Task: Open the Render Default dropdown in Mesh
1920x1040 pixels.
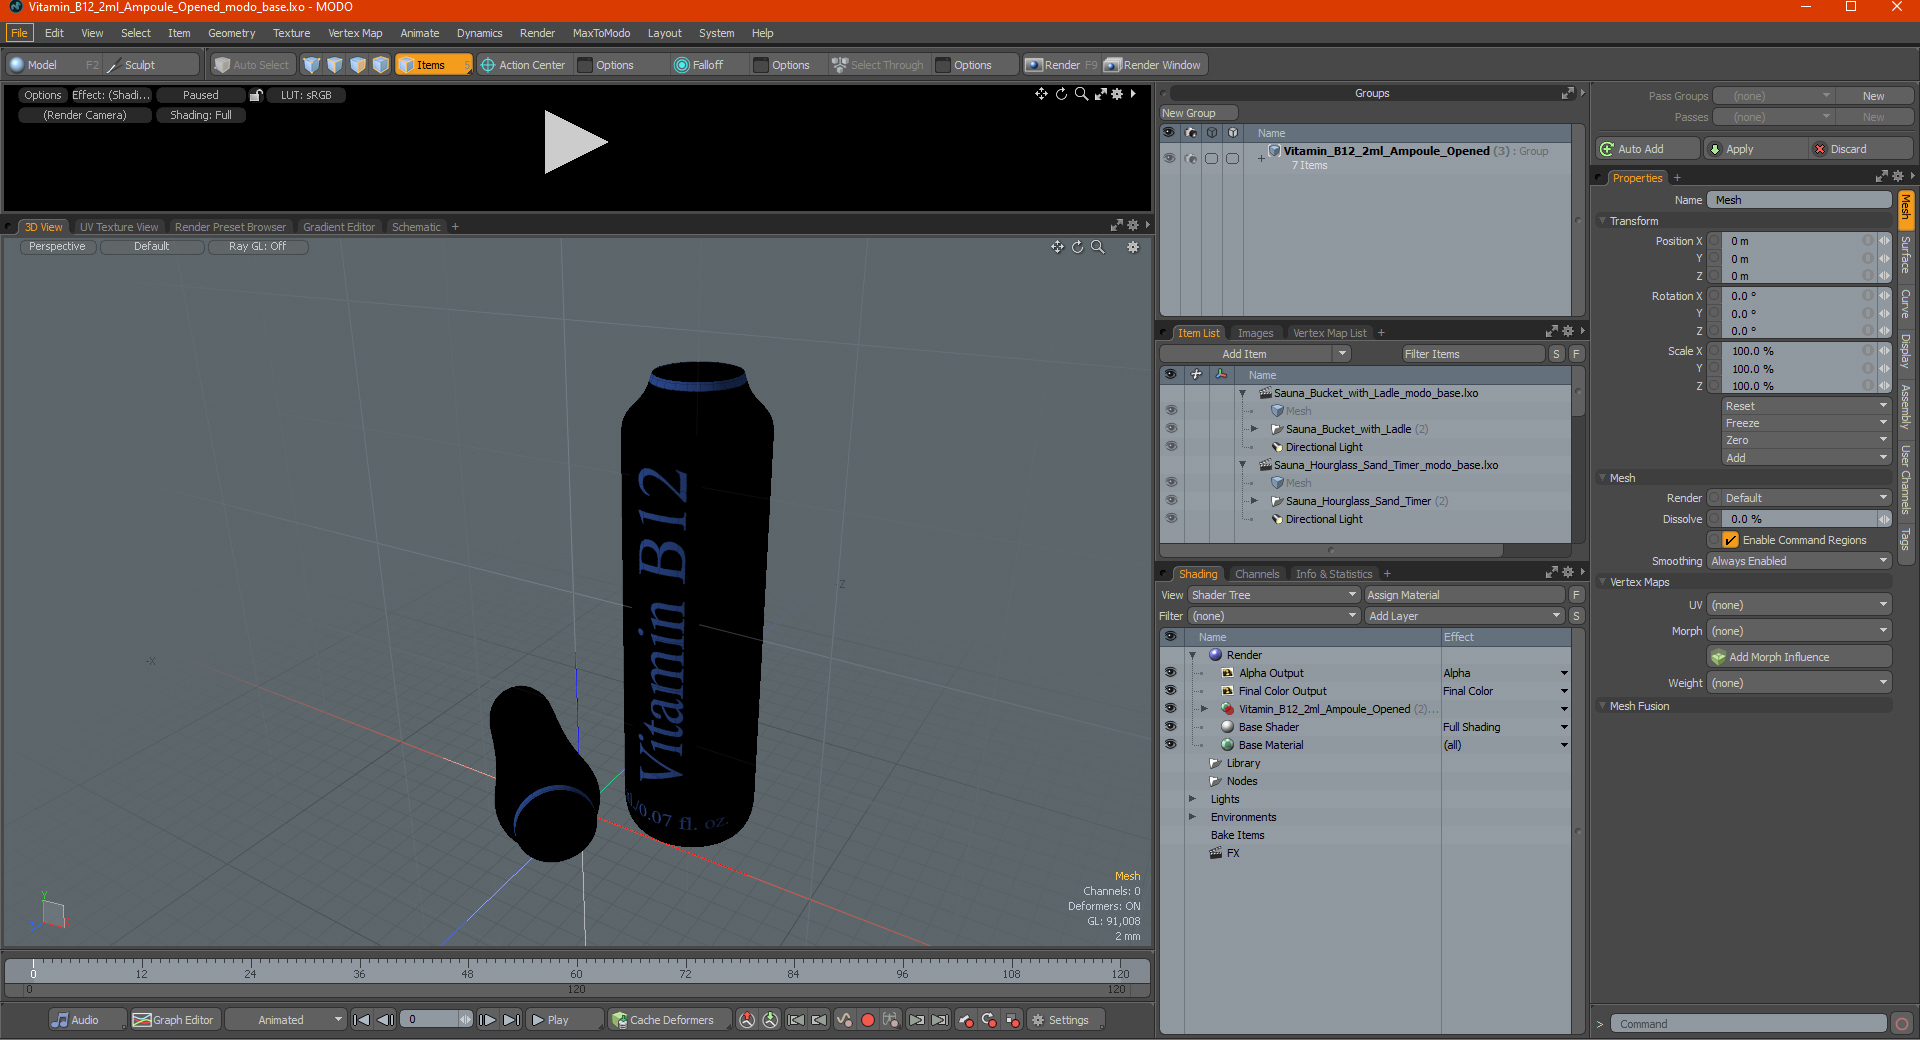Action: (1805, 498)
